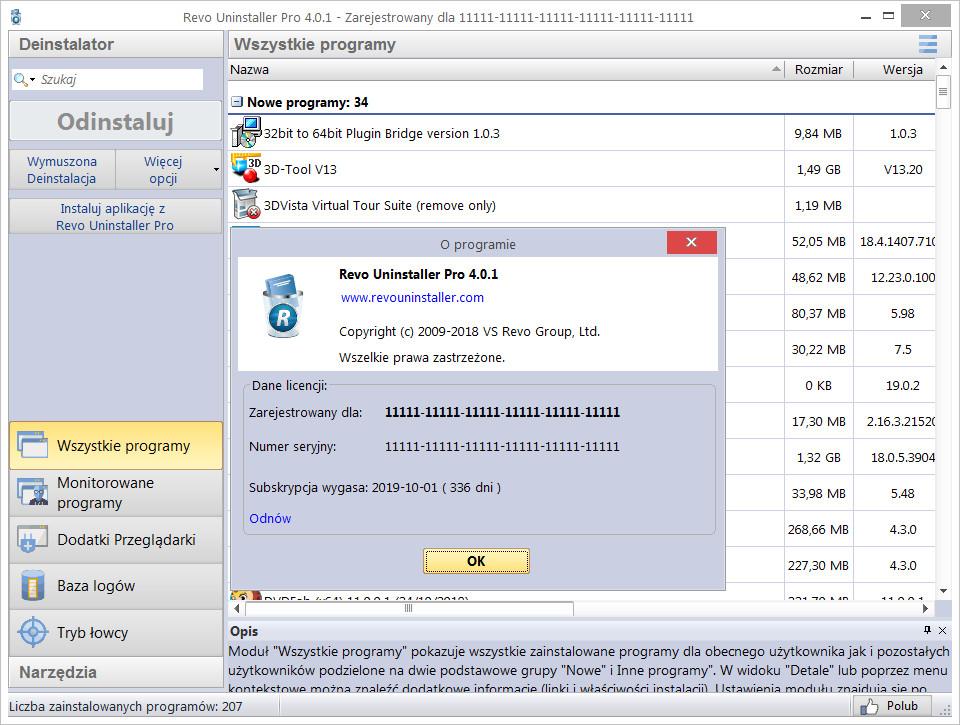Viewport: 960px width, 725px height.
Task: Switch to Monitorowane programy
Action: click(116, 492)
